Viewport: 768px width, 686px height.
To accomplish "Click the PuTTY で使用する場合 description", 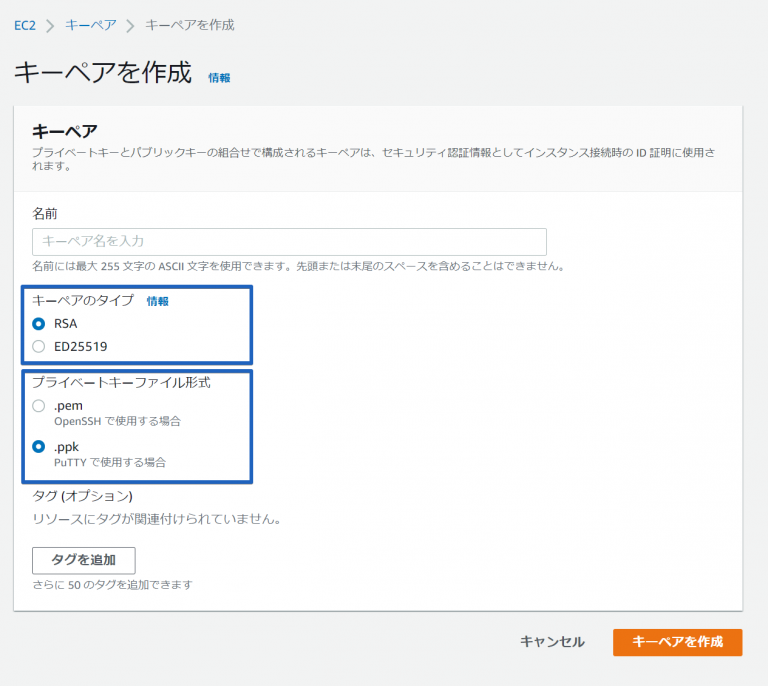I will click(110, 463).
